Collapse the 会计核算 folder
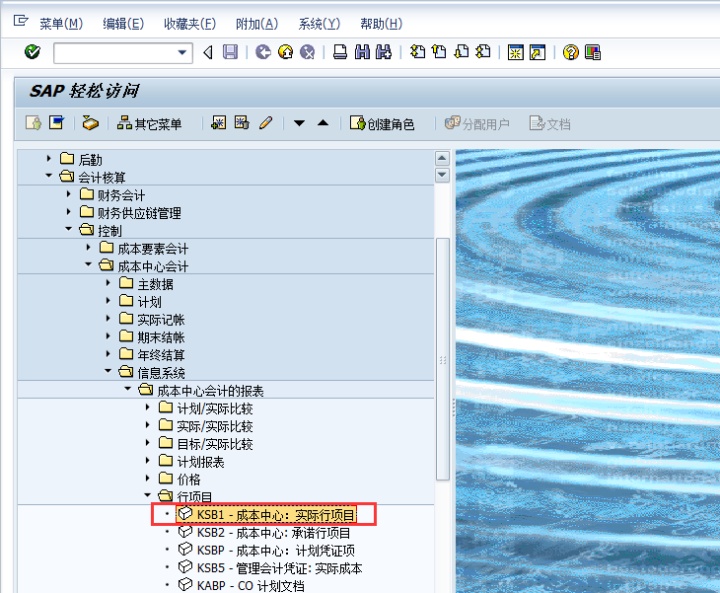Viewport: 720px width, 593px height. (x=49, y=175)
